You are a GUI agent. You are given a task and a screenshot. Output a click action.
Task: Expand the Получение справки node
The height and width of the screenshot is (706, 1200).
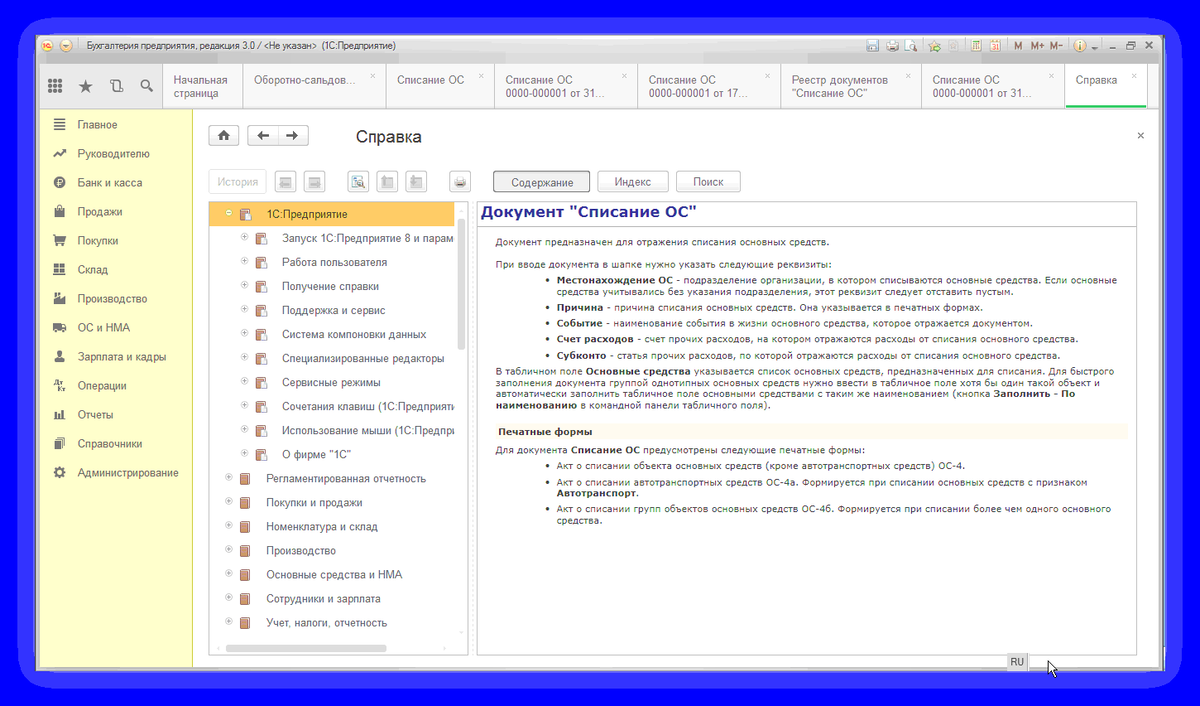[x=245, y=286]
